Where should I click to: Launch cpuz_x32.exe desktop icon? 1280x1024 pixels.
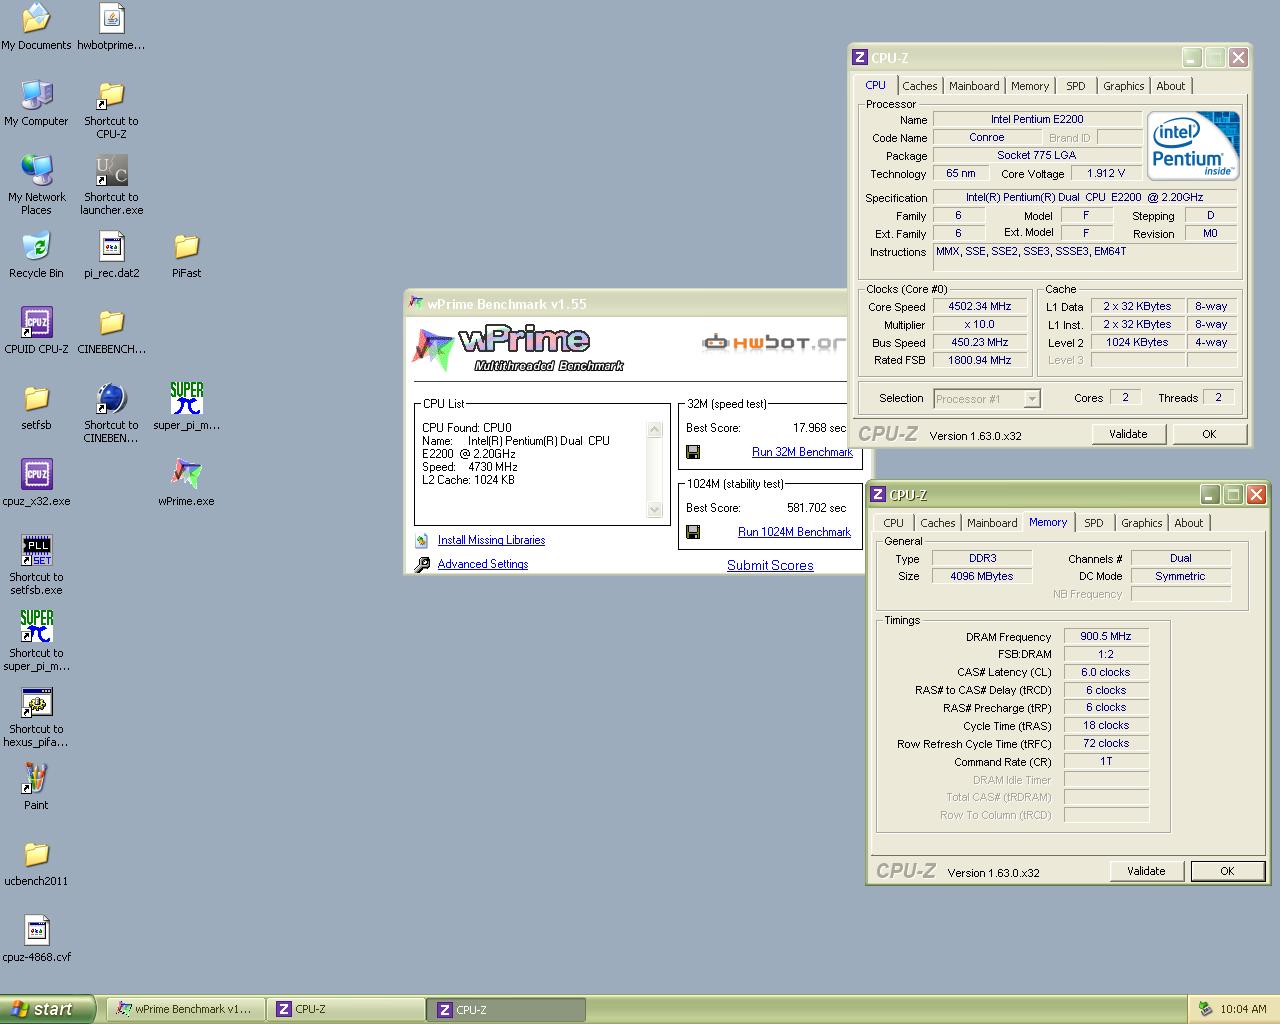pyautogui.click(x=36, y=483)
